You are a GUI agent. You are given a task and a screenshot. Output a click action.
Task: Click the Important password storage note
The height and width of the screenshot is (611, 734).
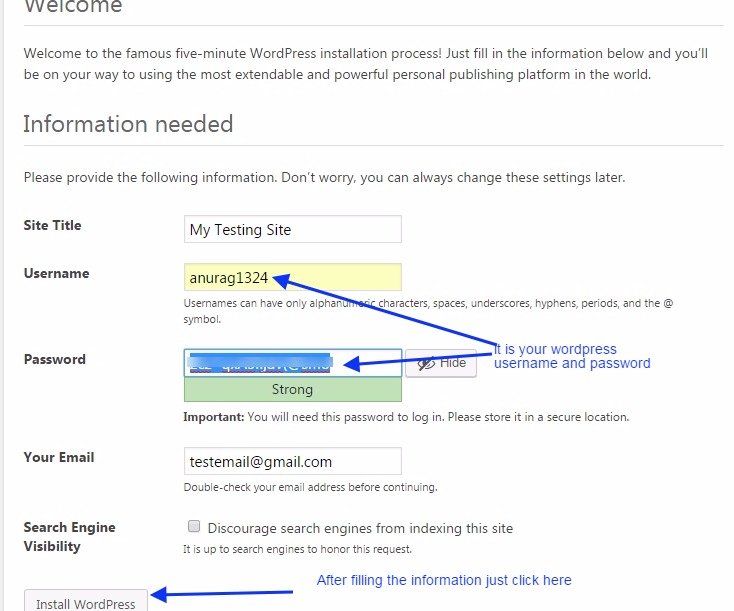tap(406, 417)
